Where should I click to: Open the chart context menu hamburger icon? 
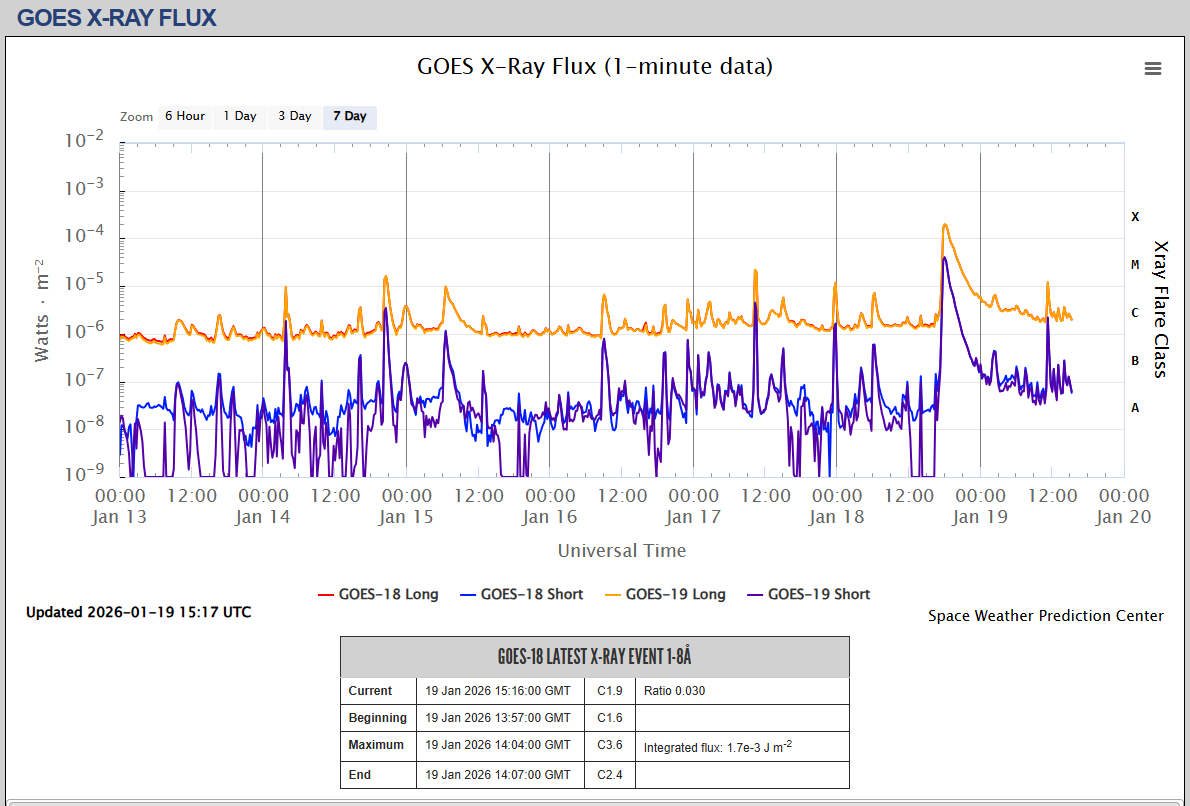(1153, 68)
